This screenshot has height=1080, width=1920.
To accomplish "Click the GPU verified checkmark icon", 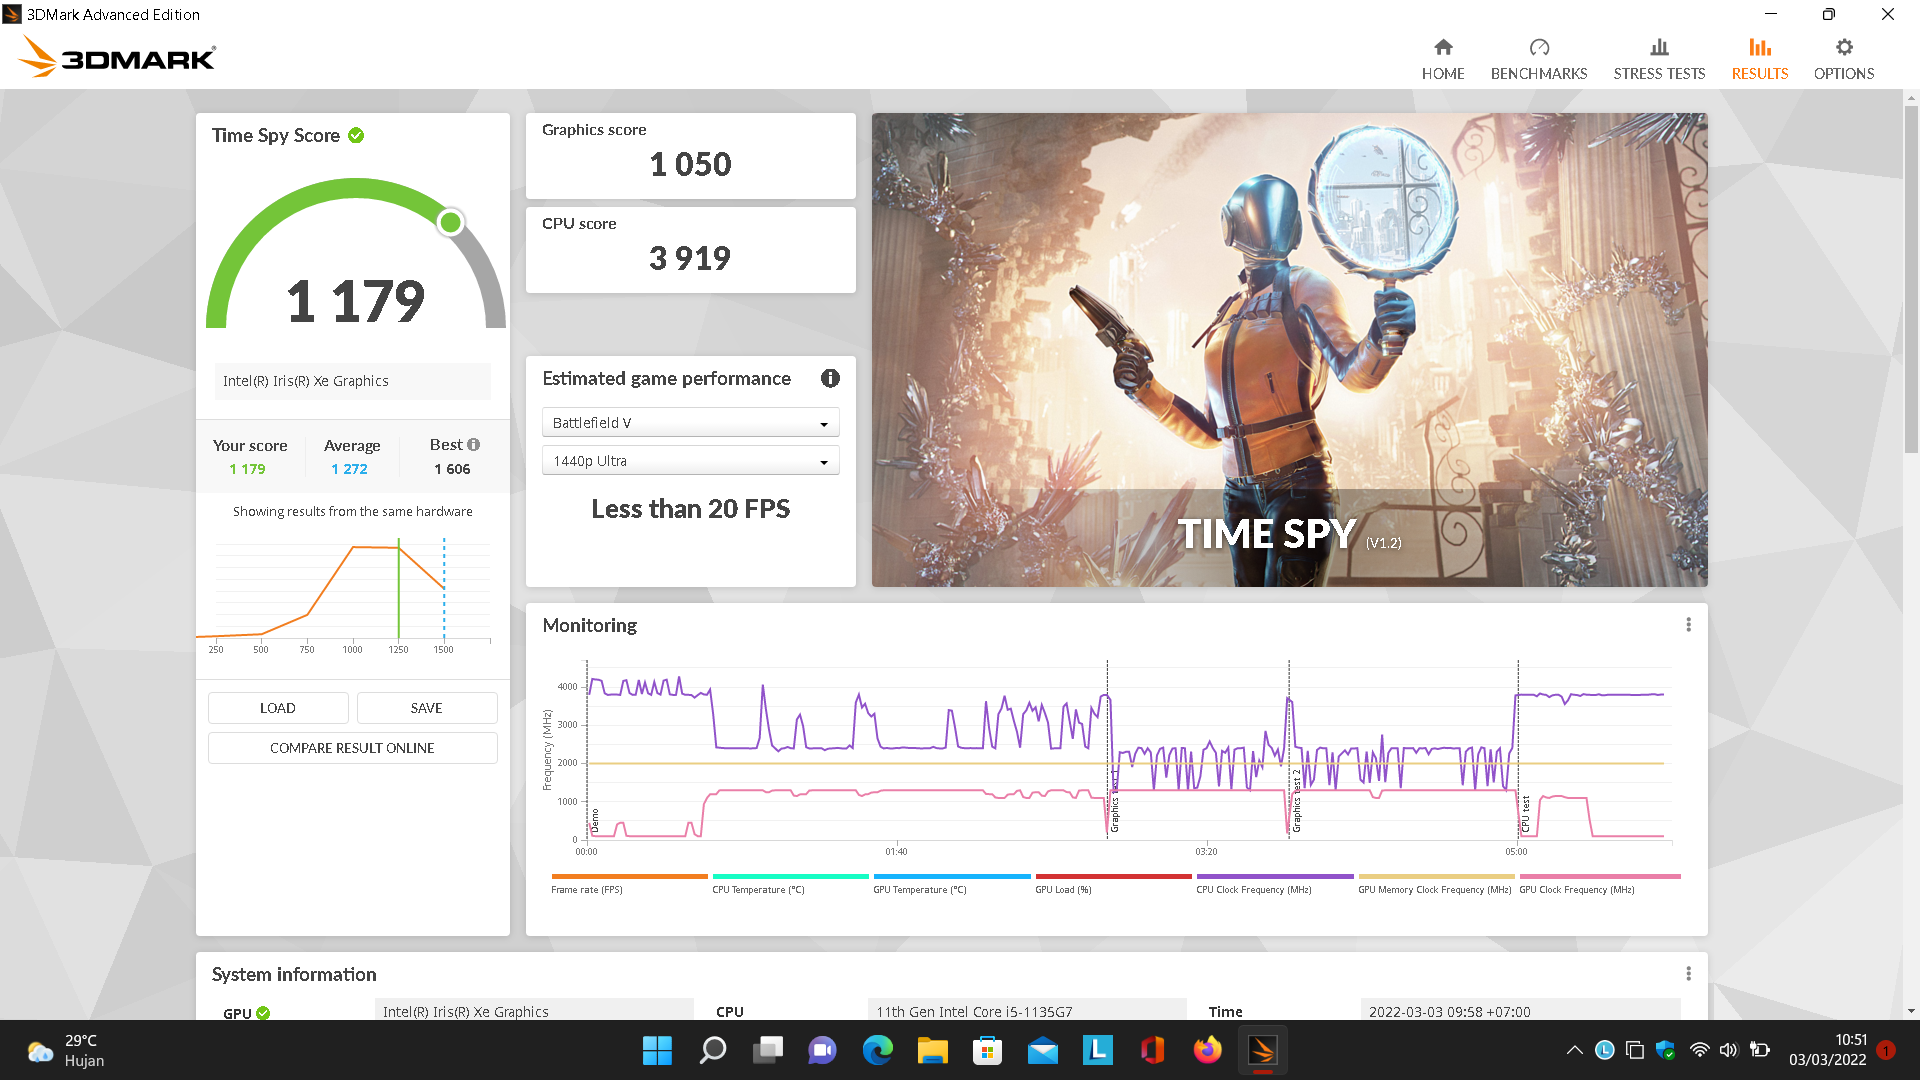I will (x=263, y=1013).
